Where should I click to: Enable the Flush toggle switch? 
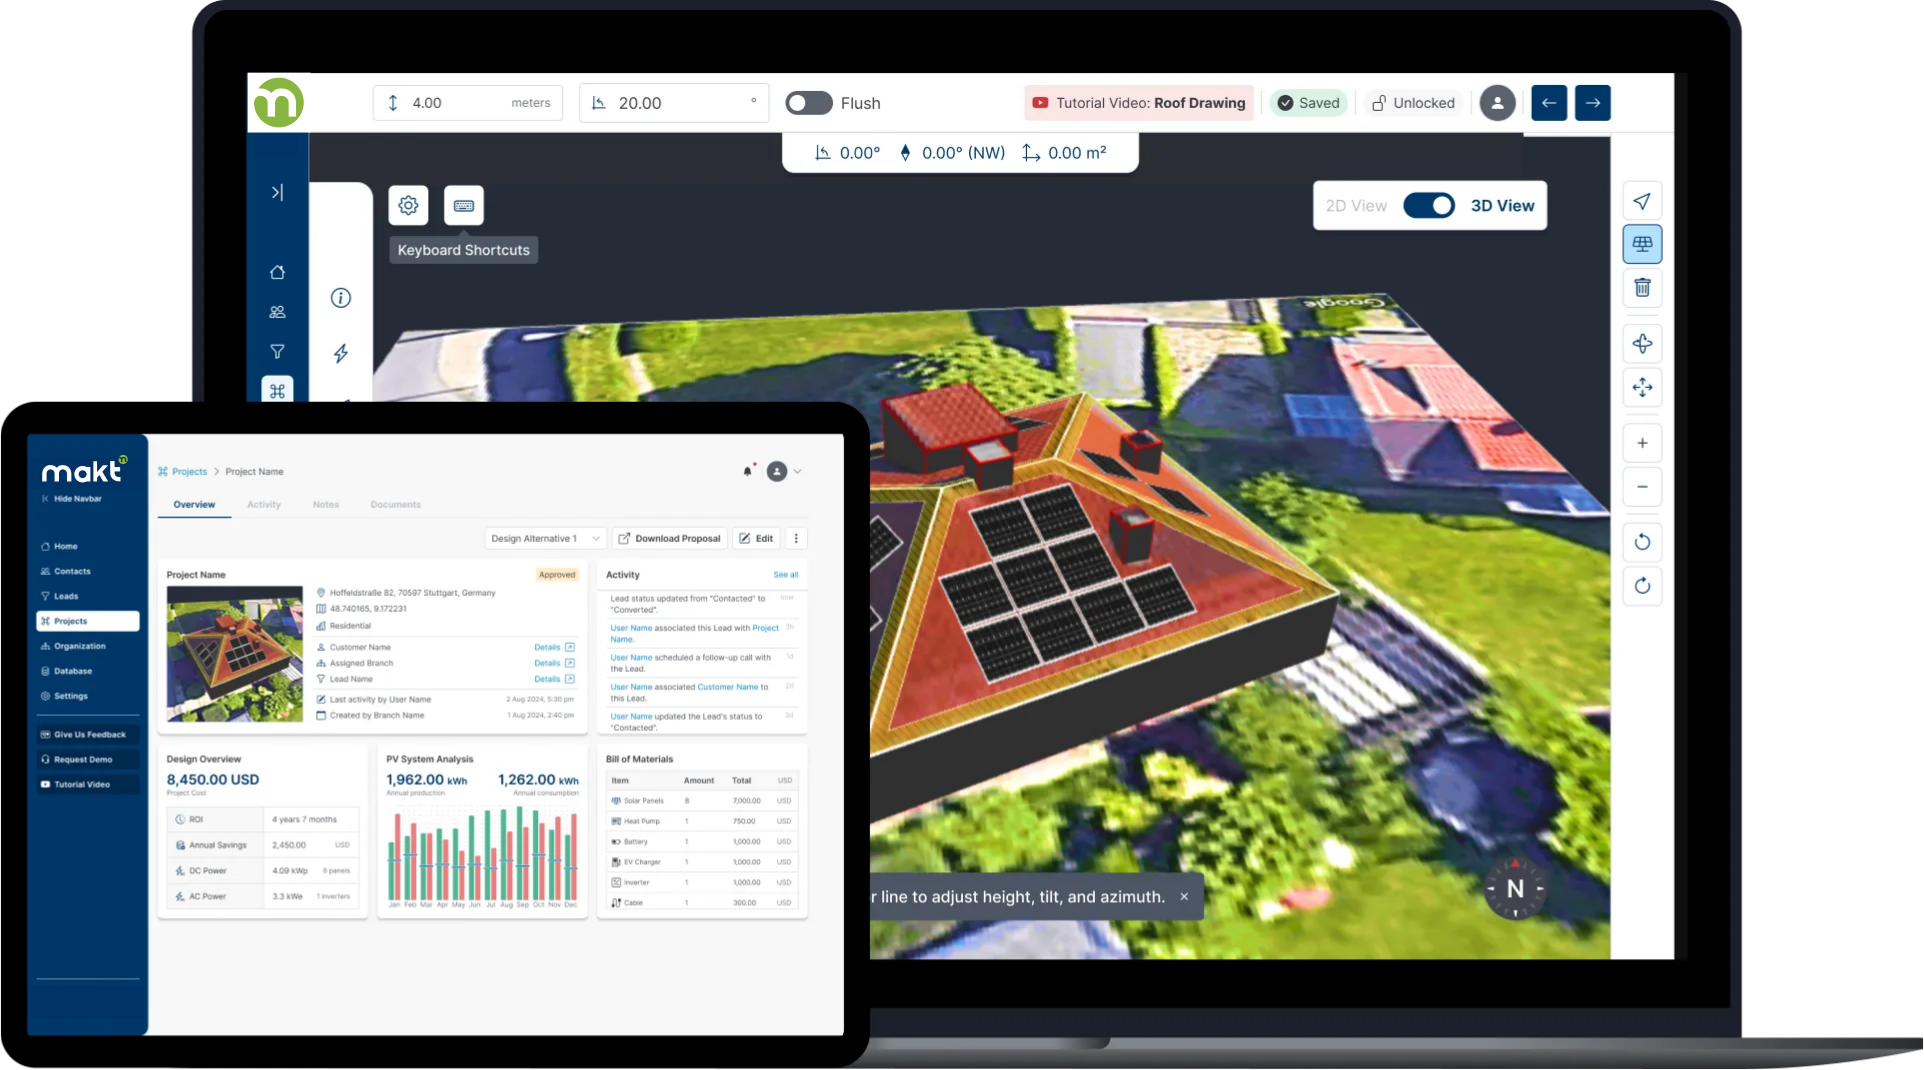pyautogui.click(x=808, y=103)
